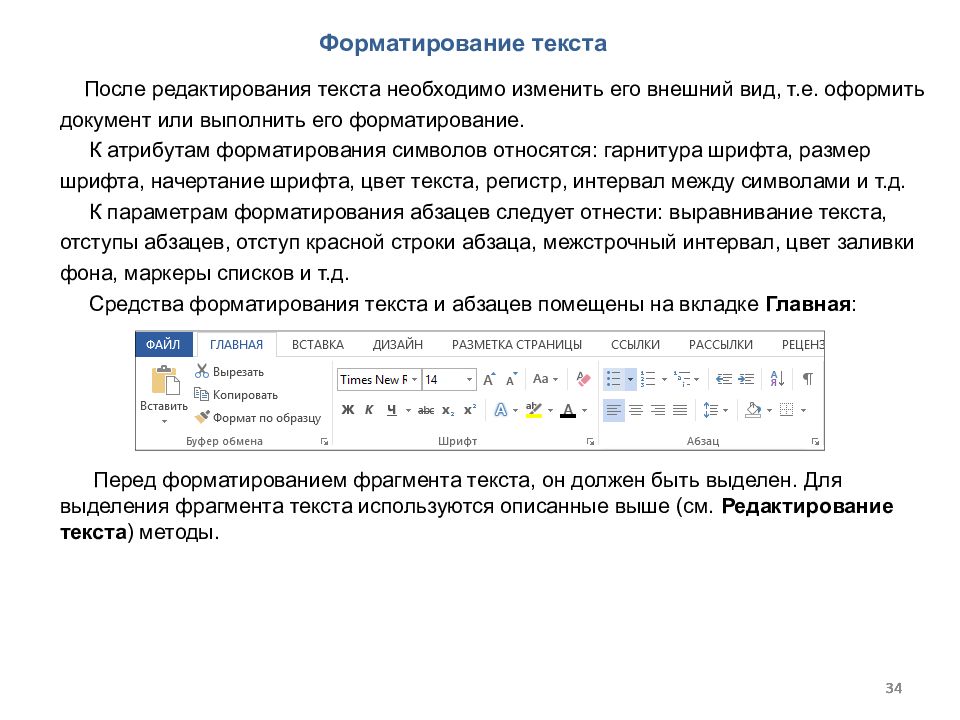
Task: Align text to the right
Action: (x=658, y=410)
